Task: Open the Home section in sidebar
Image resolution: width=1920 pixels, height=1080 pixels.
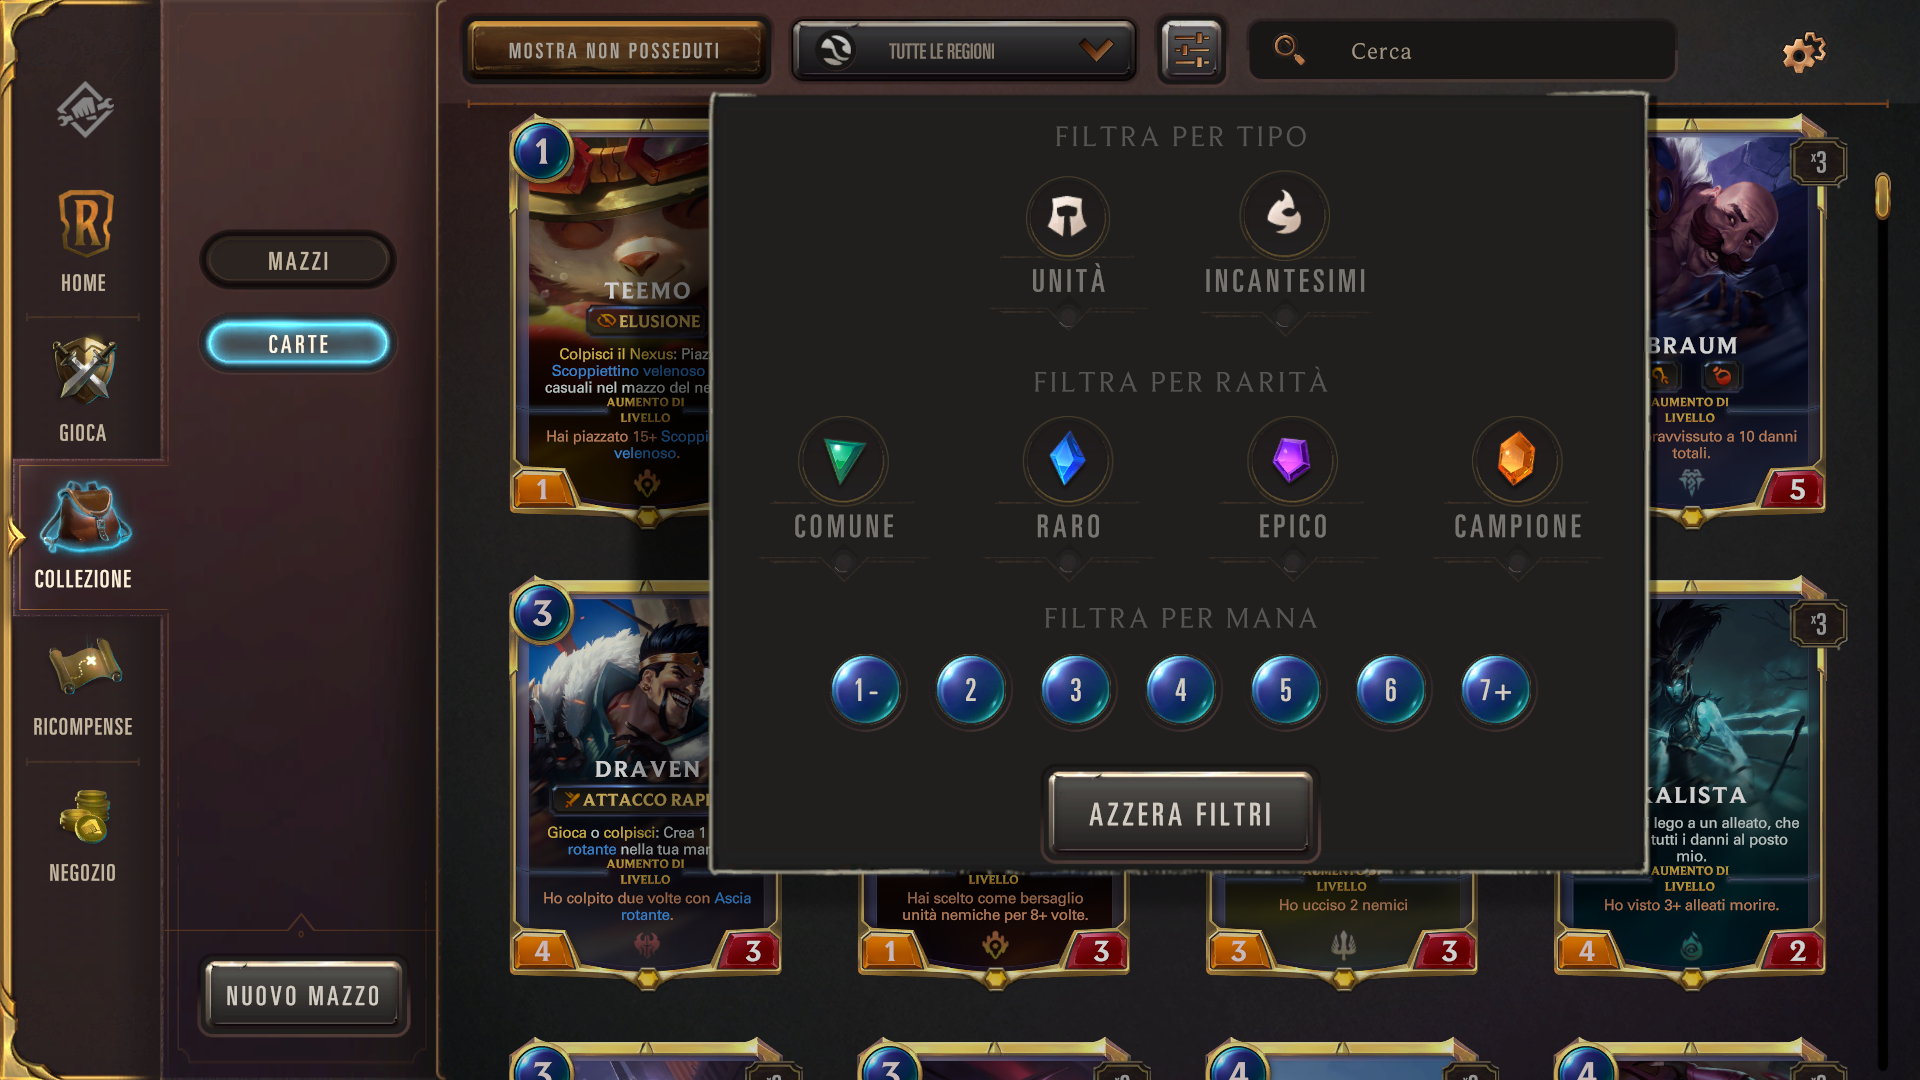Action: [x=84, y=241]
